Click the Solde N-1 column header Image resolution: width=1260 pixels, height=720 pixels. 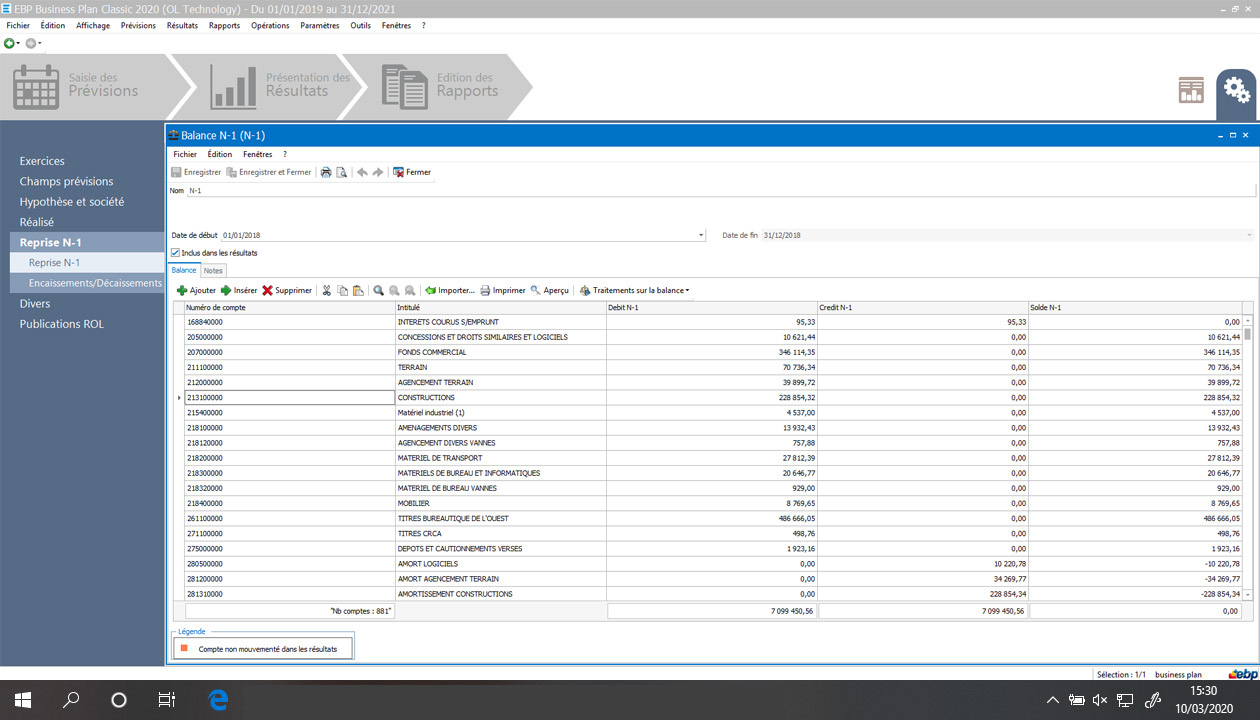1135,307
